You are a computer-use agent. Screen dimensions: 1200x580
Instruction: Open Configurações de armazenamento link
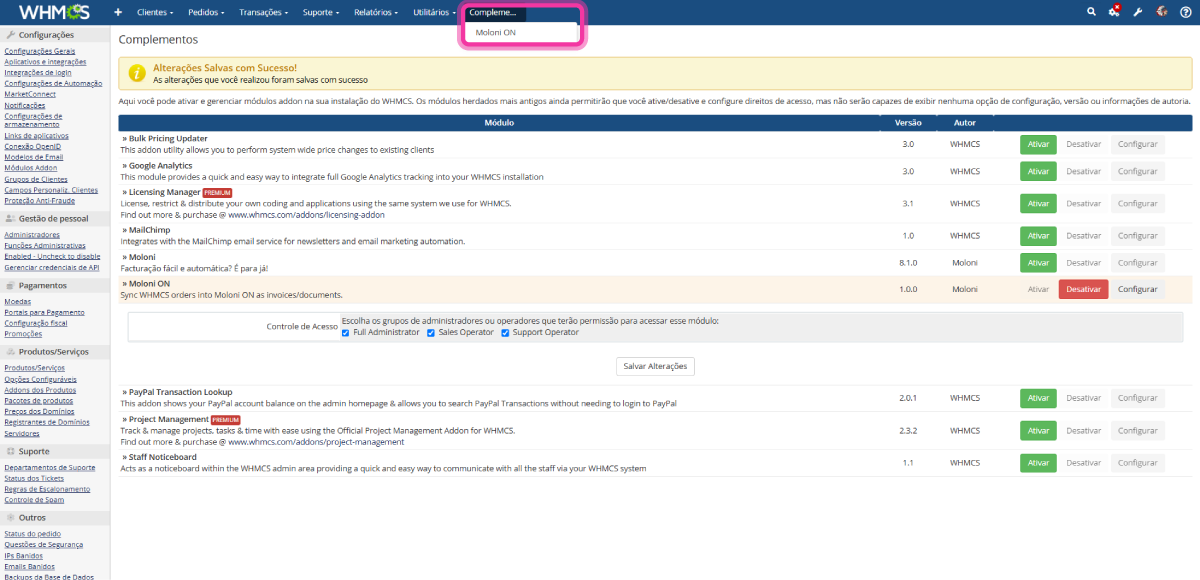[x=34, y=120]
